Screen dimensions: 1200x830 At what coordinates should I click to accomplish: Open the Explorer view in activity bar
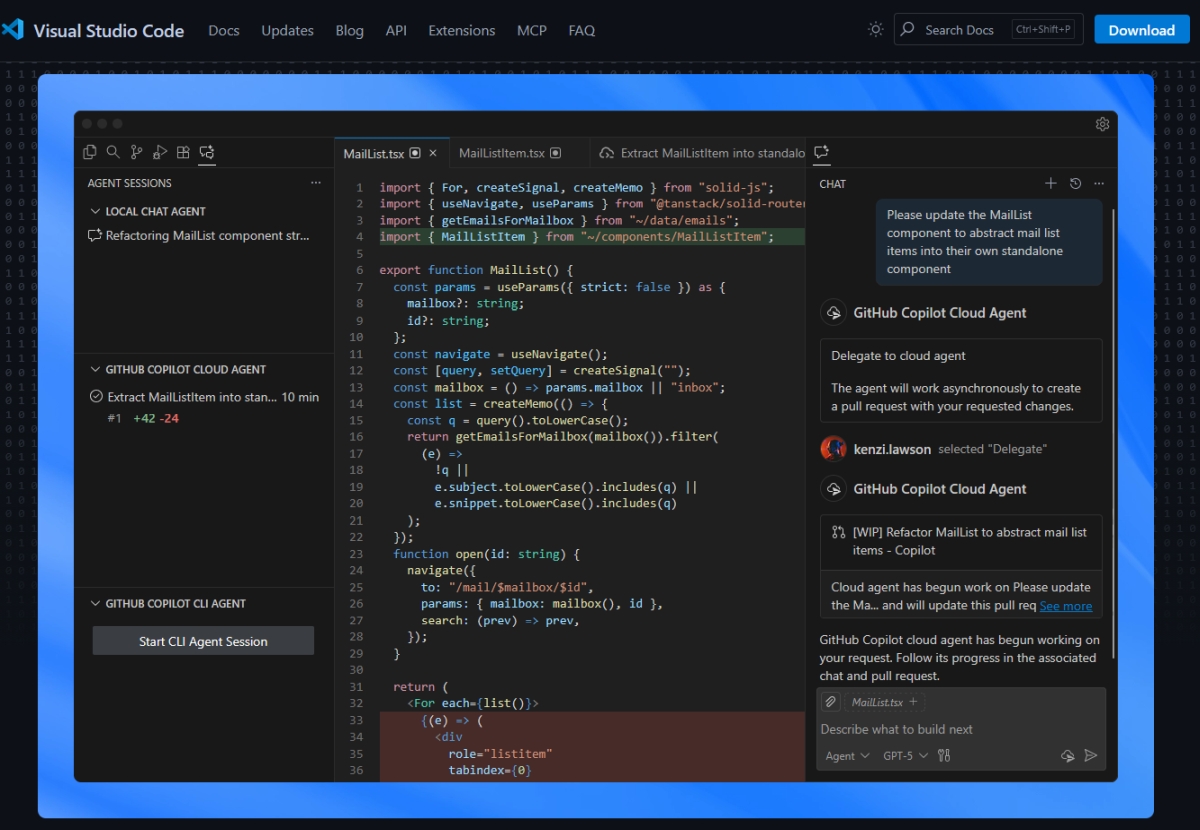(x=90, y=152)
